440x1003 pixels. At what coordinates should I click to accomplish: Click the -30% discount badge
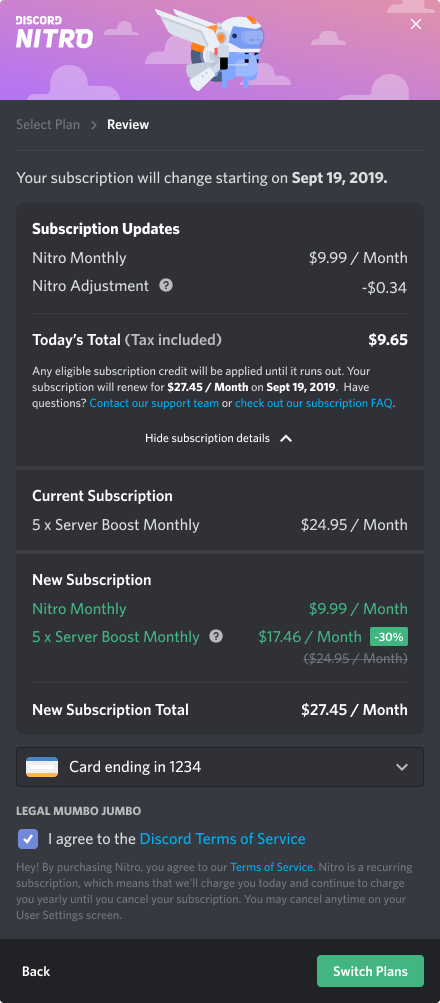388,636
